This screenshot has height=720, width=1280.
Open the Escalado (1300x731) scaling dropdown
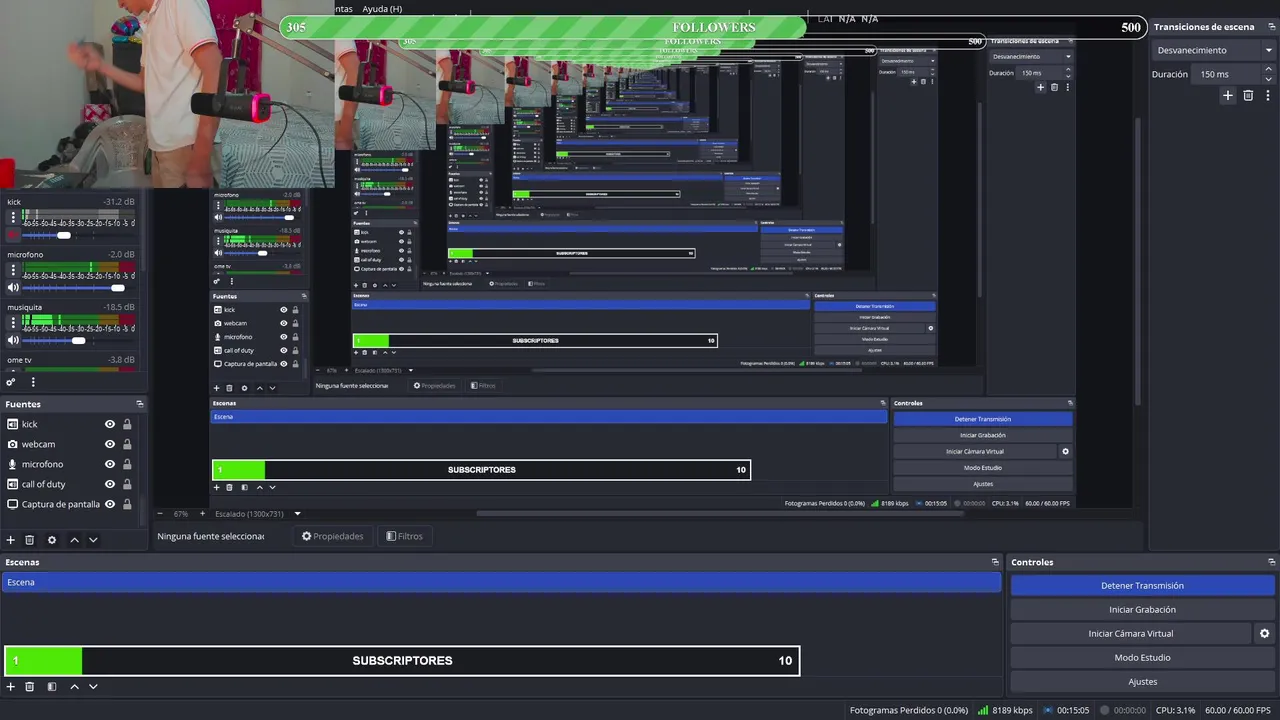(x=257, y=514)
